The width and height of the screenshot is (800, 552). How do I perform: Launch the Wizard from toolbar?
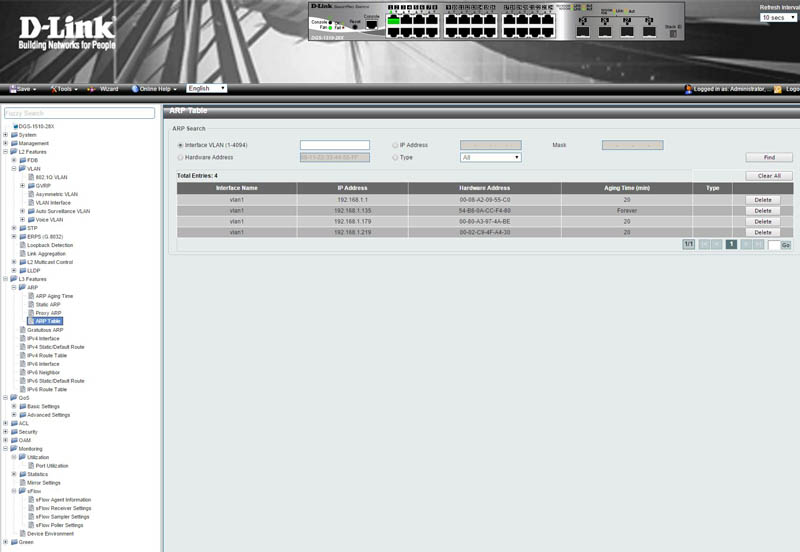point(103,89)
